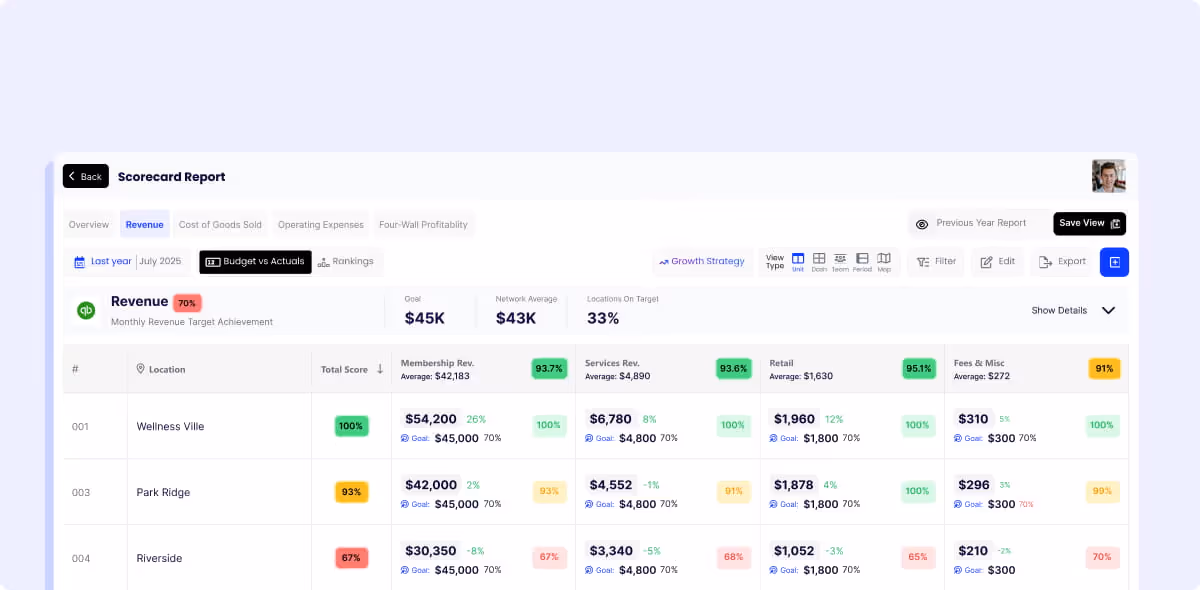Open the user profile photo
The image size is (1200, 590).
(x=1108, y=176)
